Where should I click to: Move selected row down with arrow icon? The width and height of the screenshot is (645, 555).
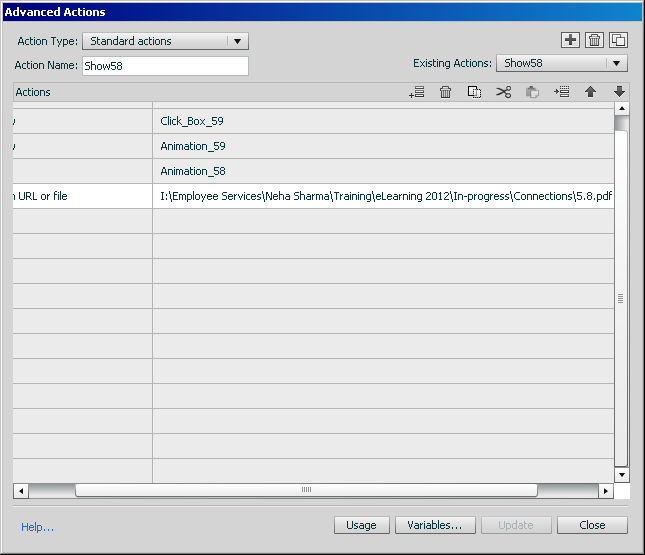click(x=619, y=92)
